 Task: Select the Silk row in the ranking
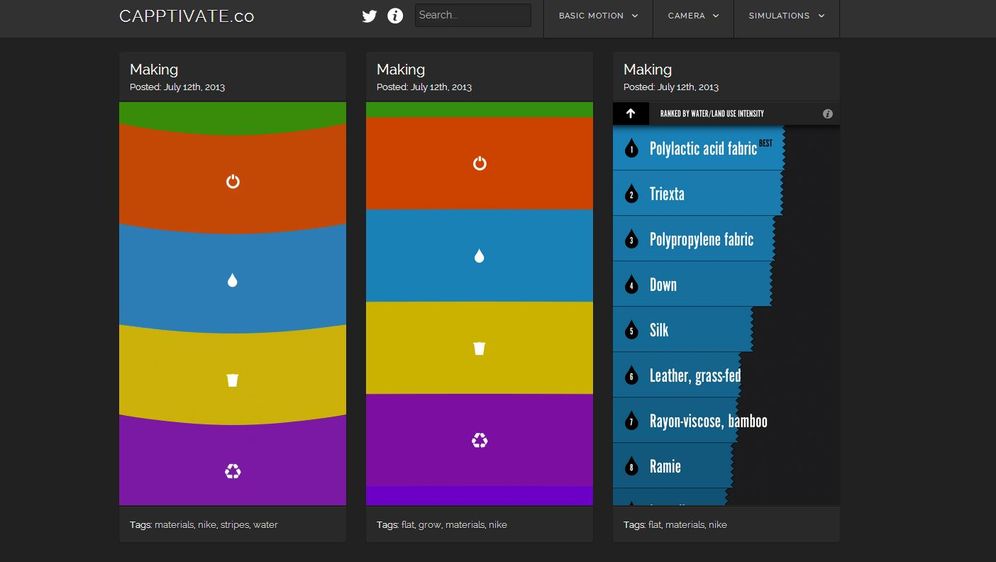pos(659,330)
